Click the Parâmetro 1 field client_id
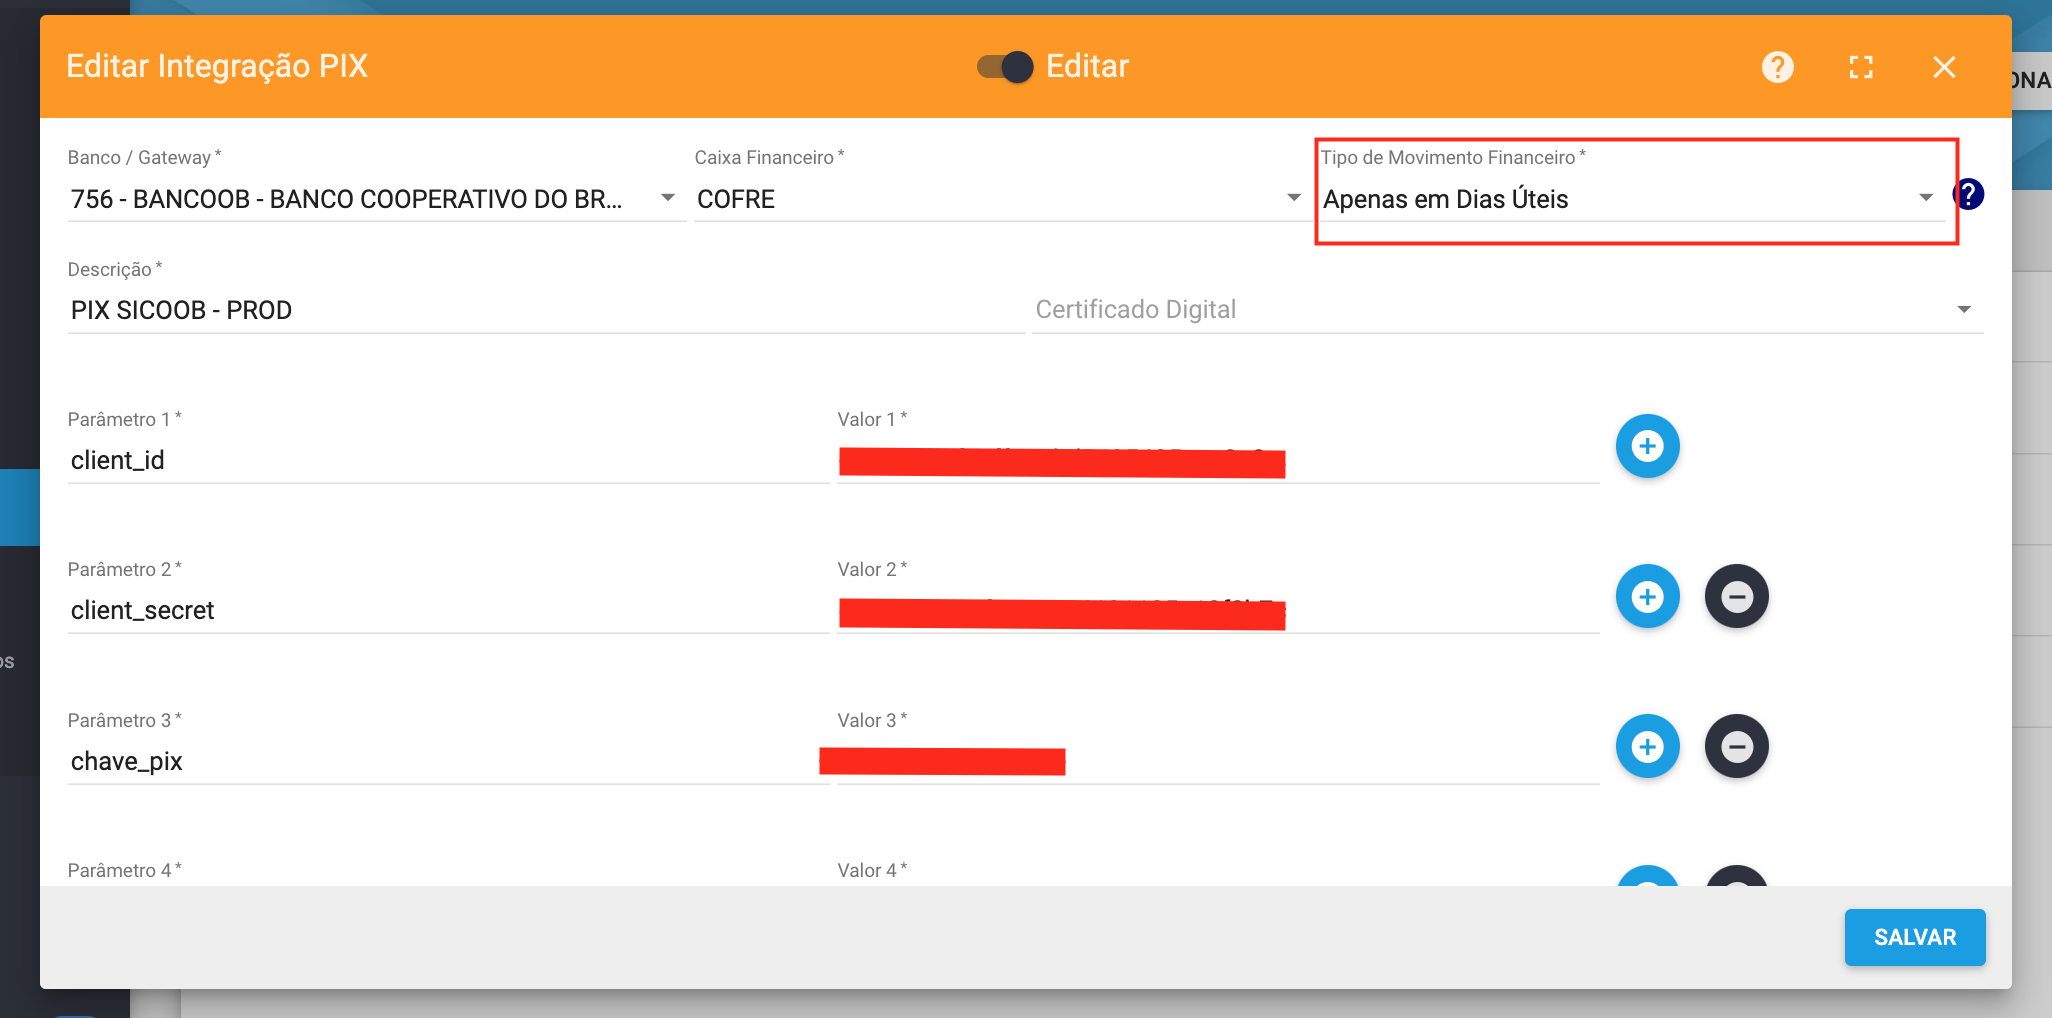 (x=448, y=461)
